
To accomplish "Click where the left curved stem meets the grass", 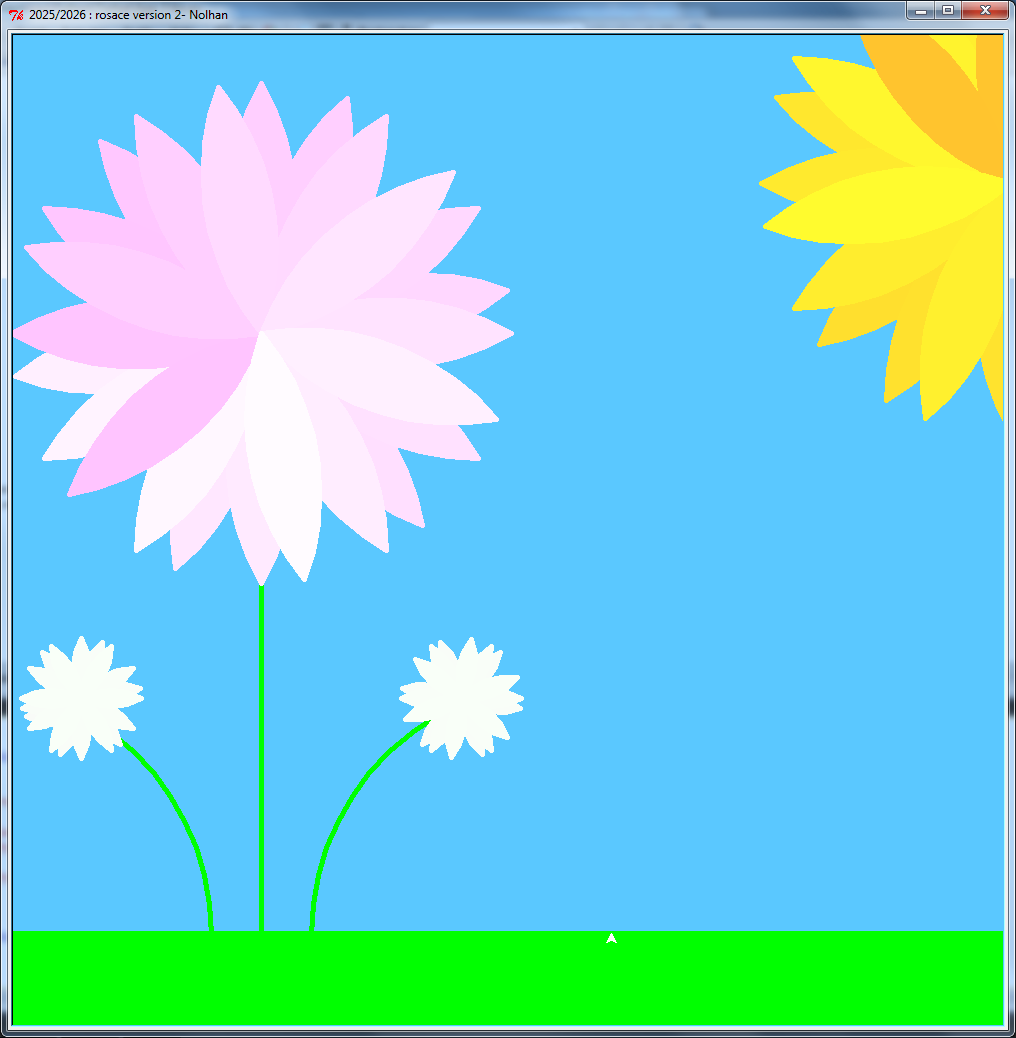I will [x=210, y=929].
